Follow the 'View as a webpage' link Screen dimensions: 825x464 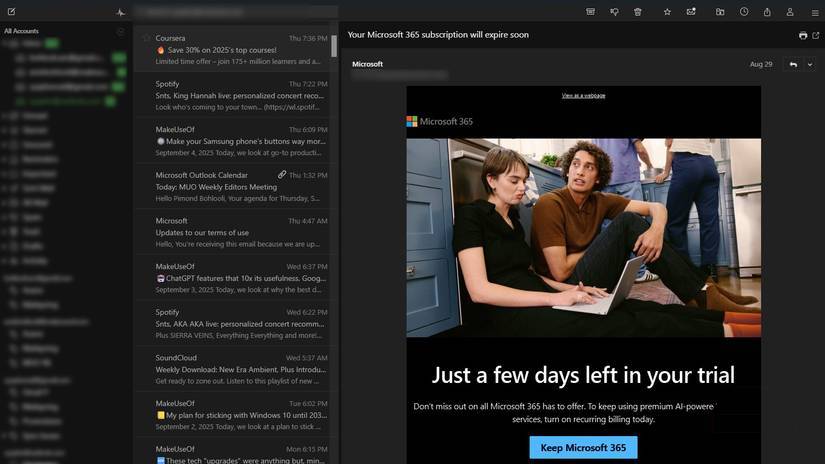pyautogui.click(x=583, y=96)
